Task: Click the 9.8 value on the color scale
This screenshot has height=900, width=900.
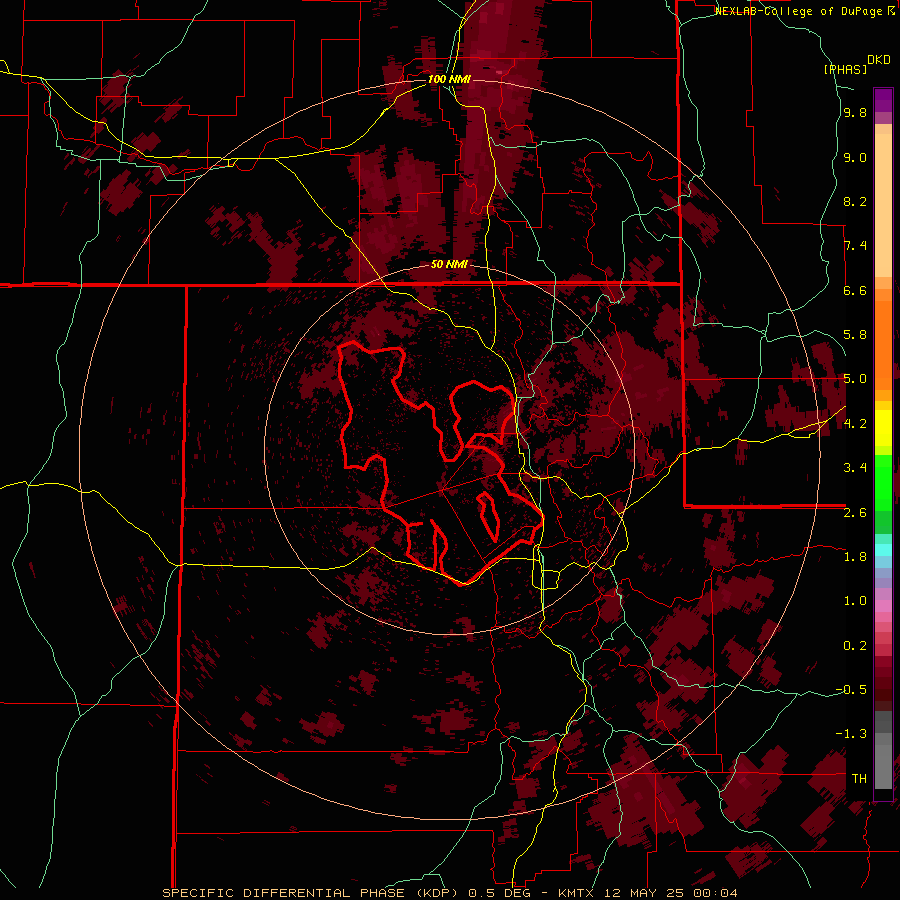Action: pos(855,112)
